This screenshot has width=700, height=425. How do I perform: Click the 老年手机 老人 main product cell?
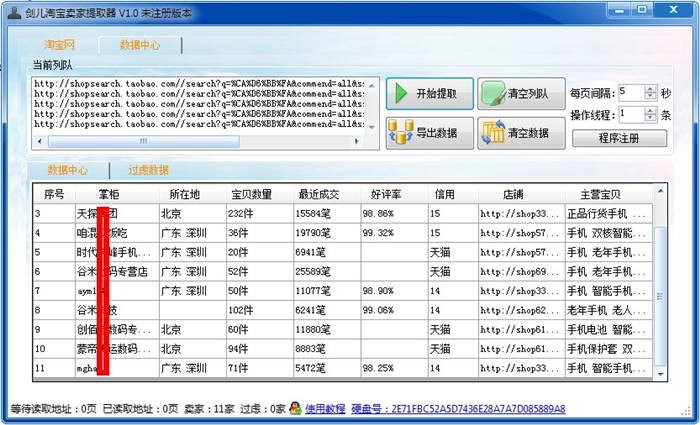[x=609, y=310]
